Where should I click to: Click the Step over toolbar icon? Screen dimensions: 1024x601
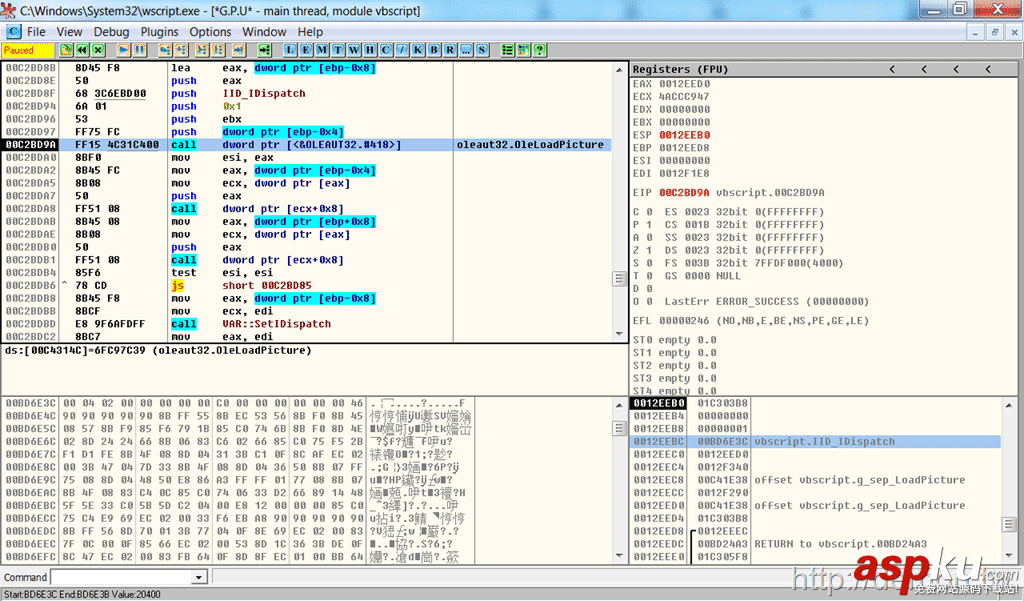tap(181, 50)
